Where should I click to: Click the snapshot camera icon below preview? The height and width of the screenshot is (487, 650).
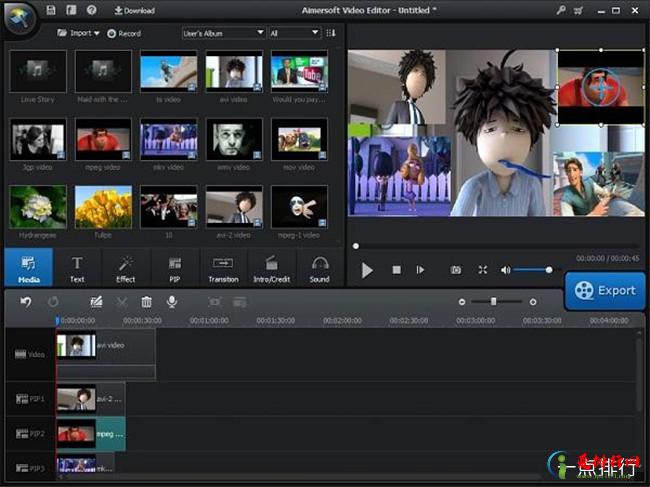tap(456, 270)
